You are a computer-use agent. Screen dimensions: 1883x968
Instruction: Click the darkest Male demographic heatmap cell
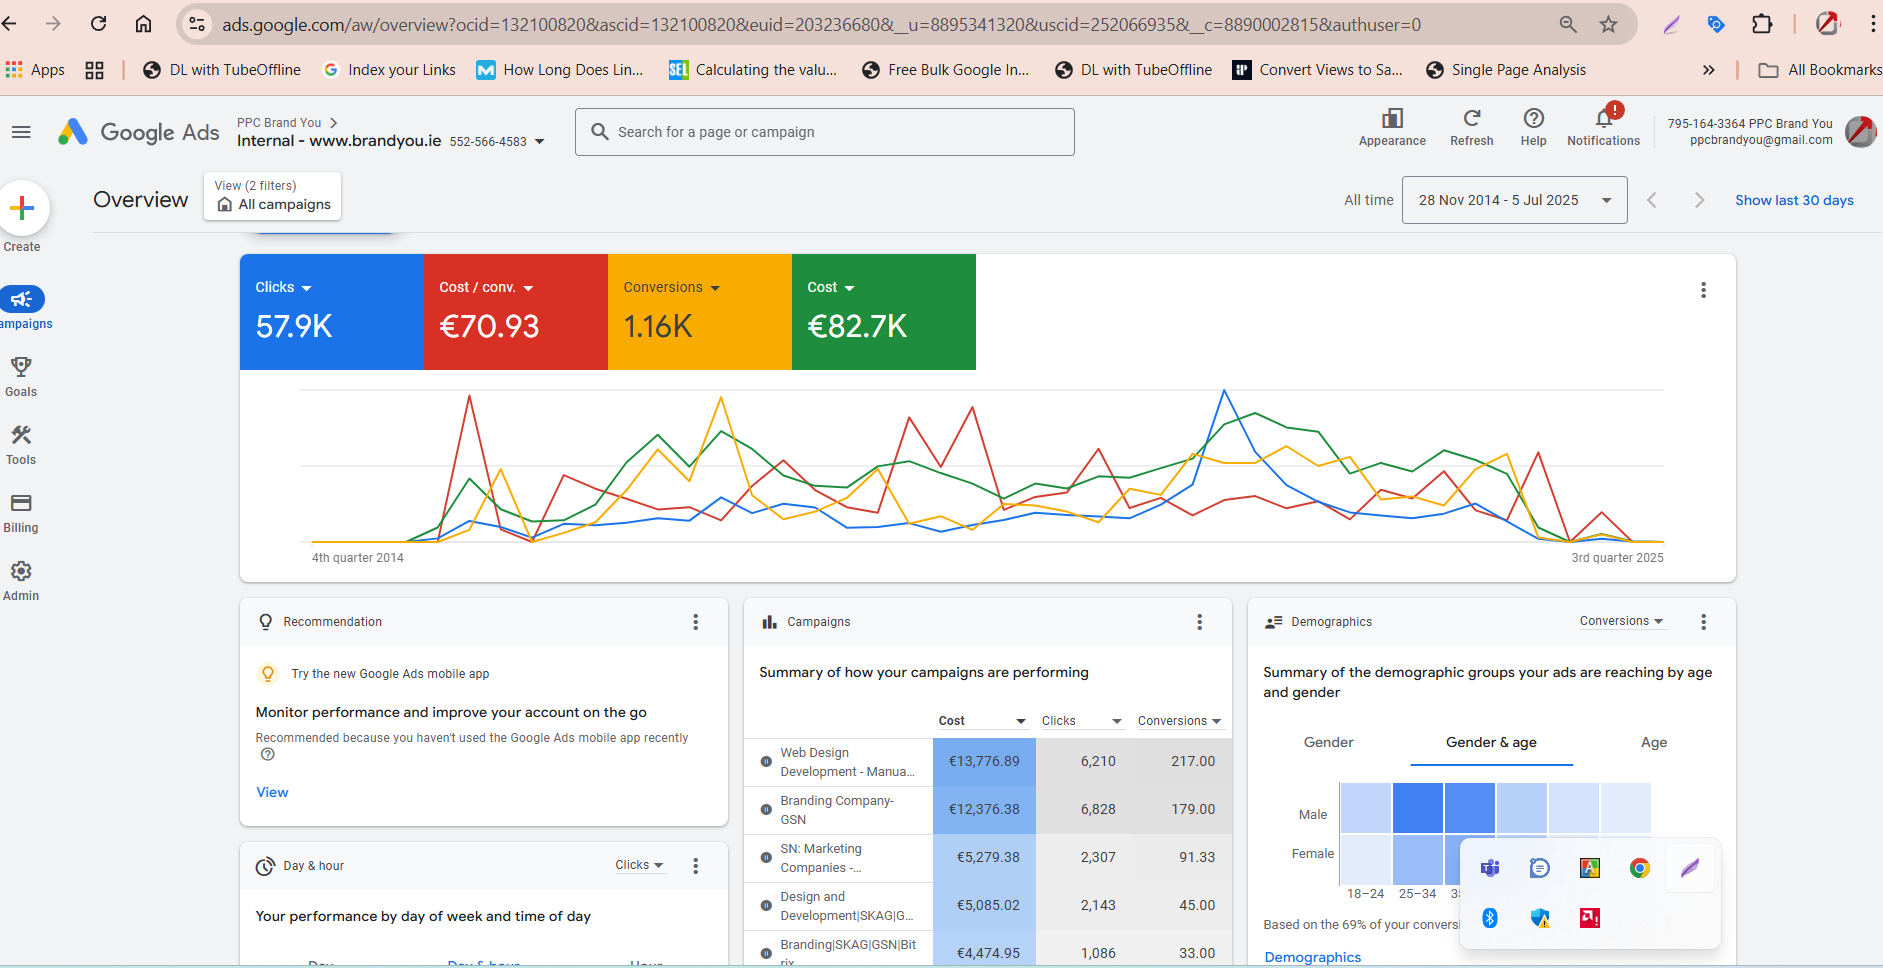click(x=1418, y=808)
